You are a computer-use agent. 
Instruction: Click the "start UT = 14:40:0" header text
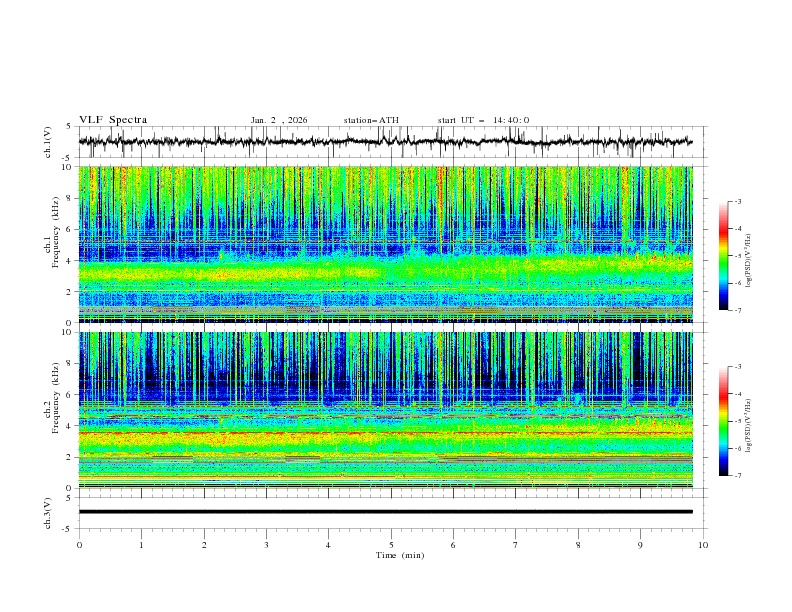coord(483,120)
